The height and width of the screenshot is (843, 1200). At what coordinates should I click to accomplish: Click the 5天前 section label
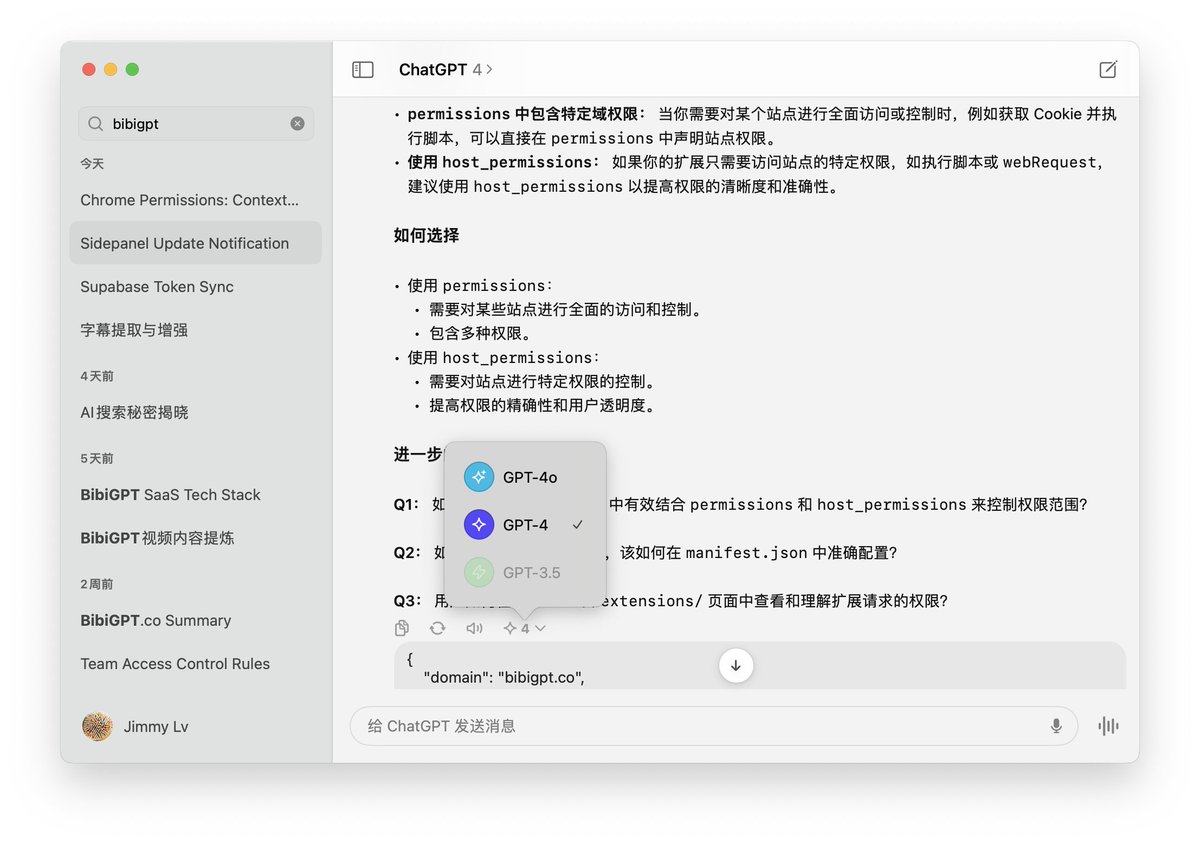coord(97,459)
